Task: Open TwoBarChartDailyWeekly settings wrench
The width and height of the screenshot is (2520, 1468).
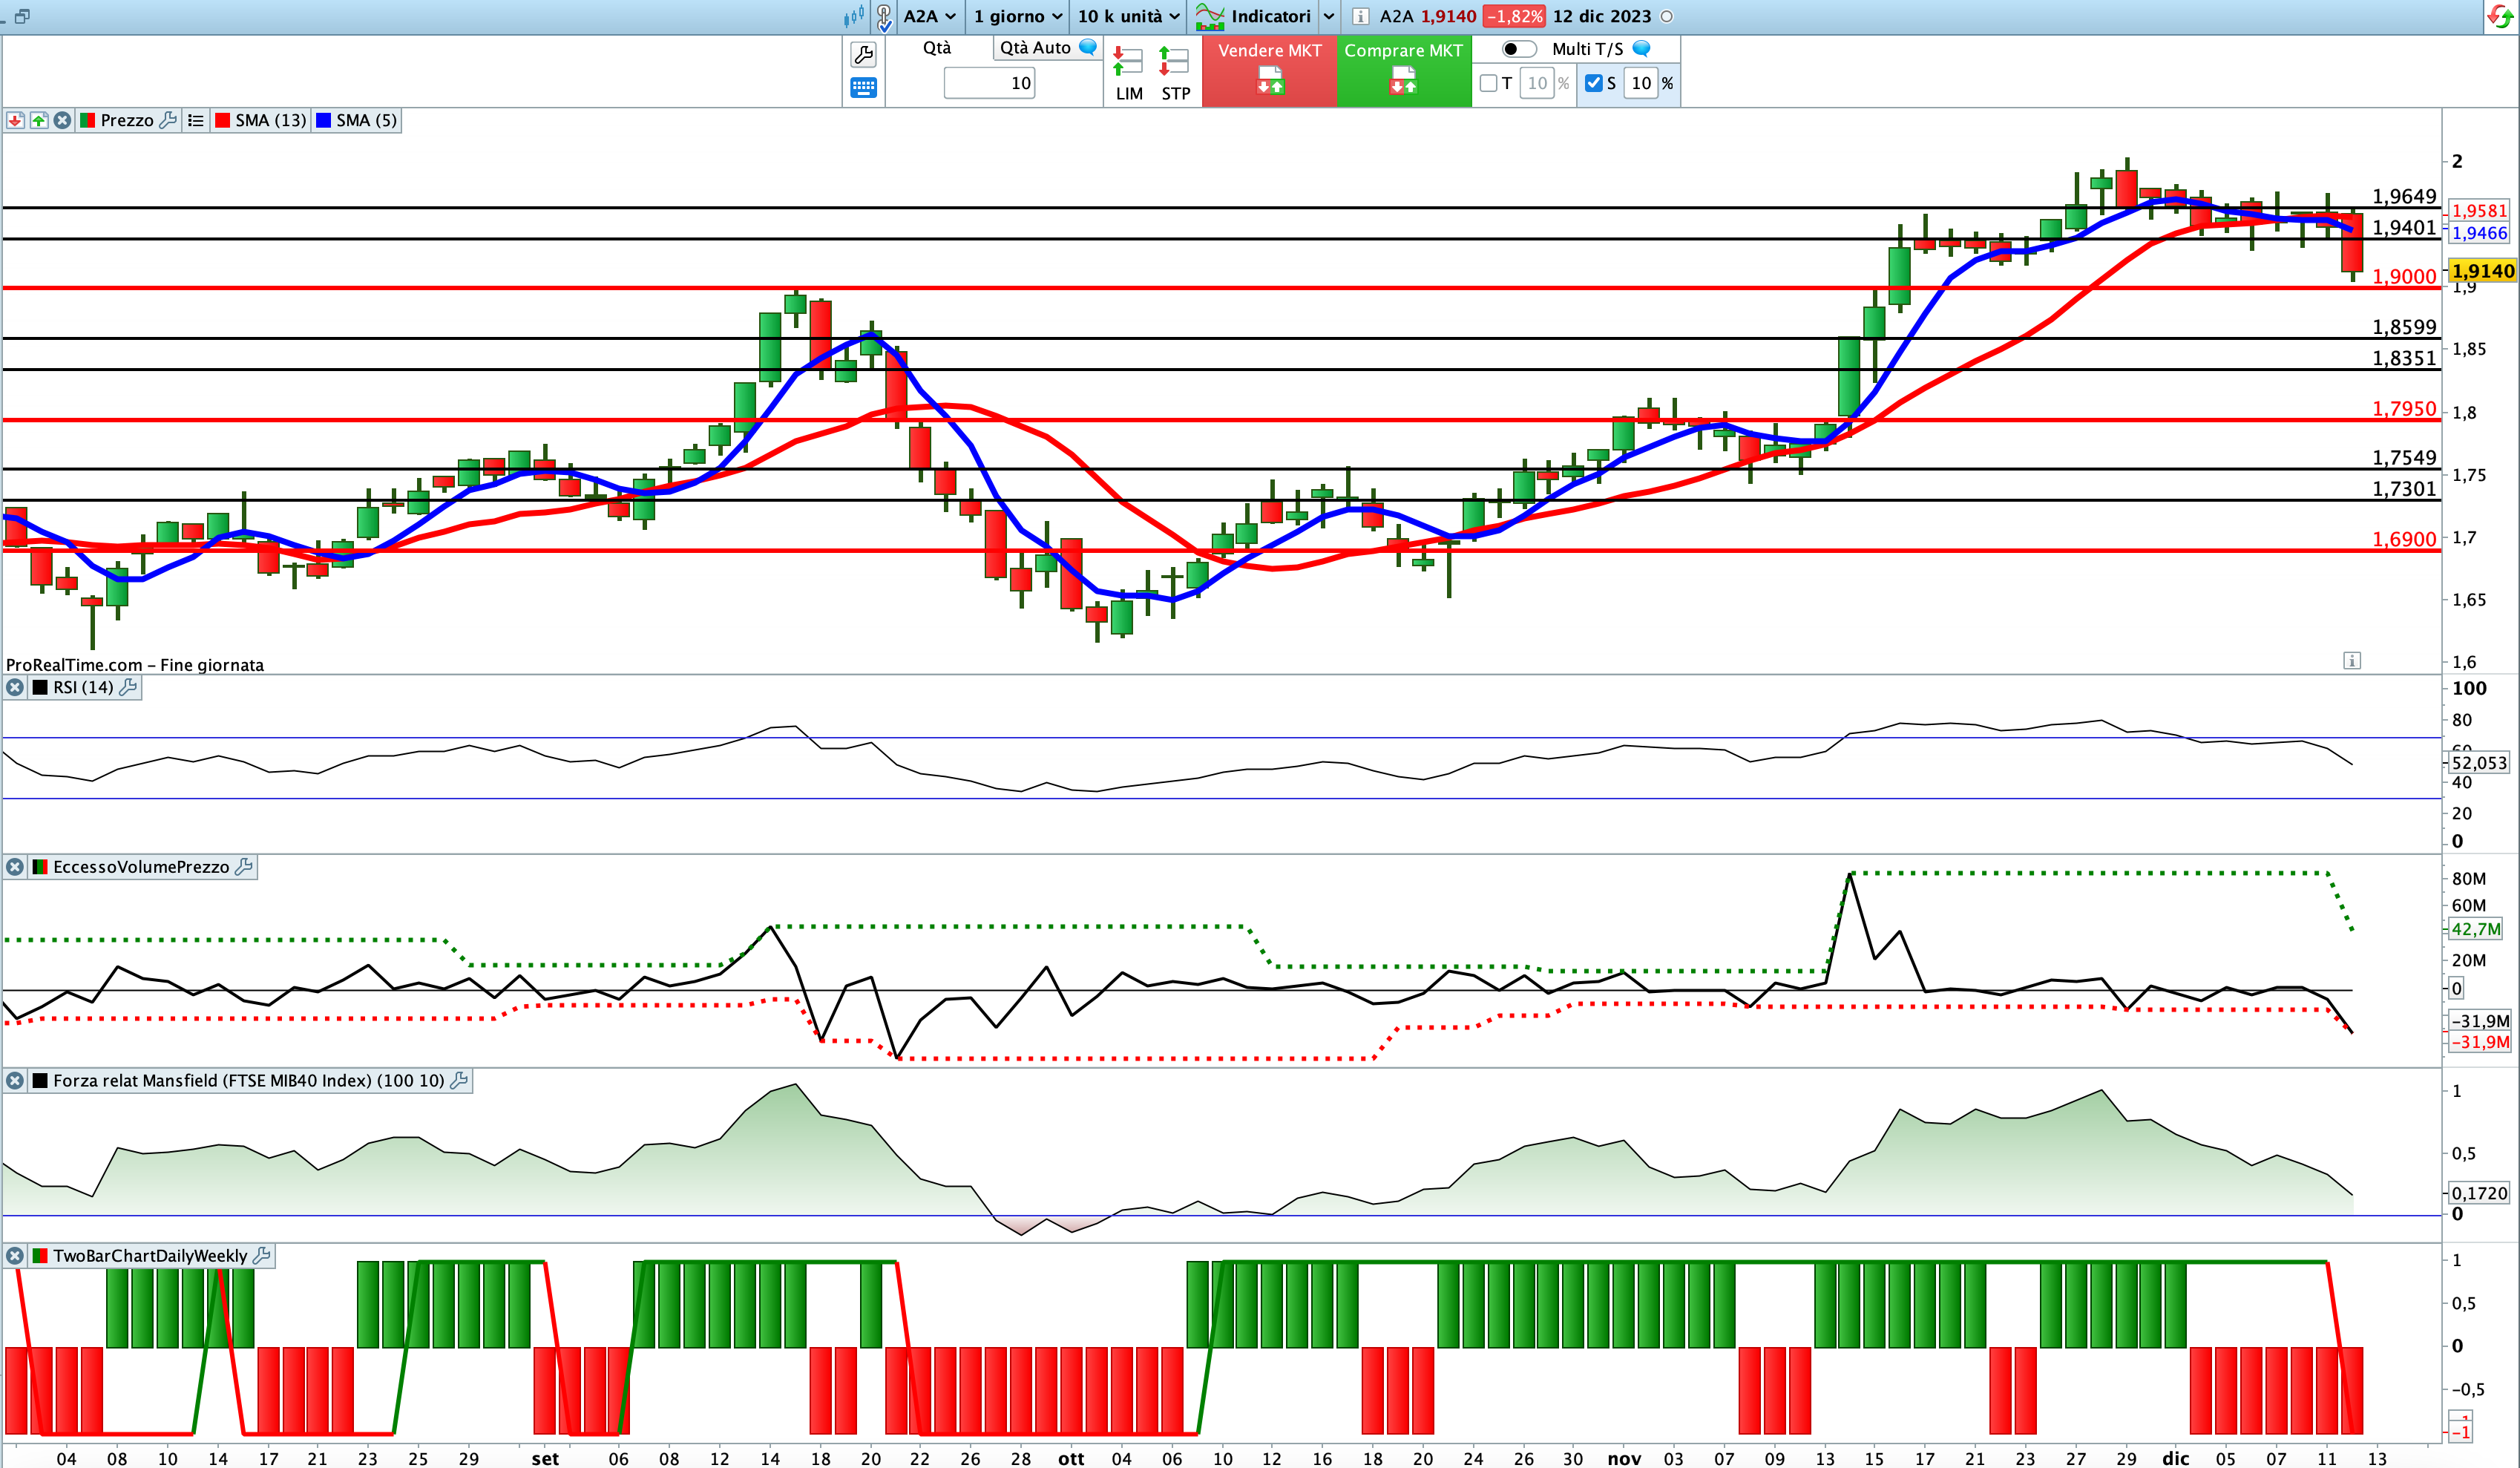Action: [x=262, y=1255]
